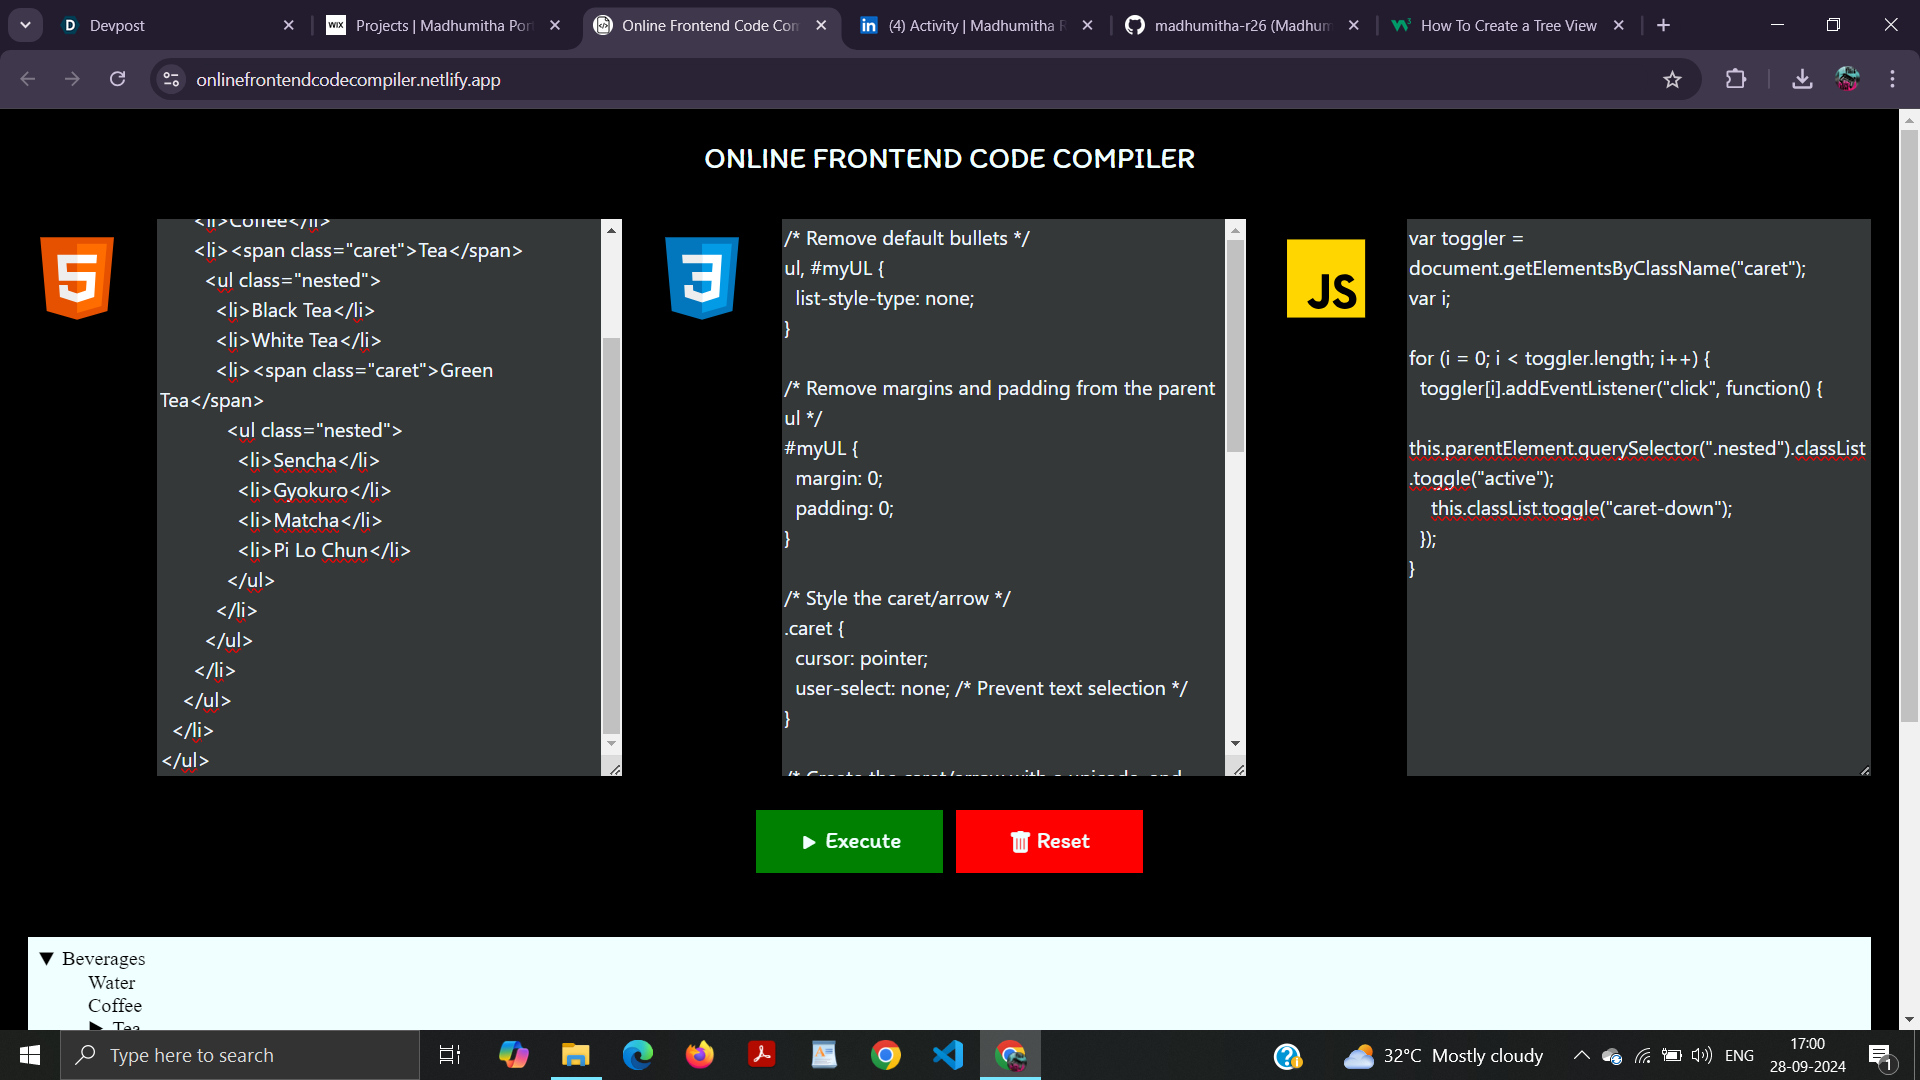Show hidden system tray icons chevron

pos(1581,1055)
